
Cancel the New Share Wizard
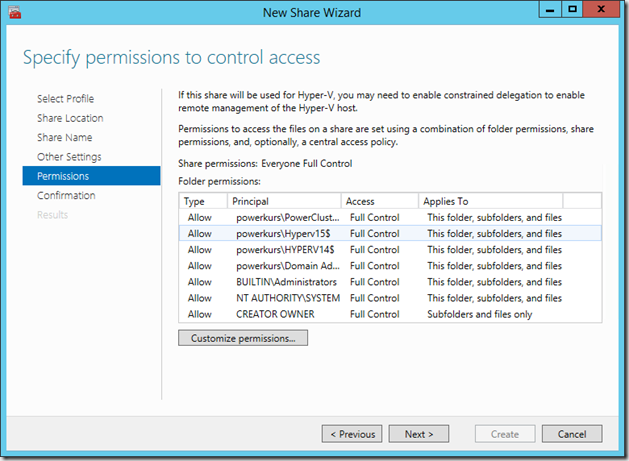(x=571, y=434)
